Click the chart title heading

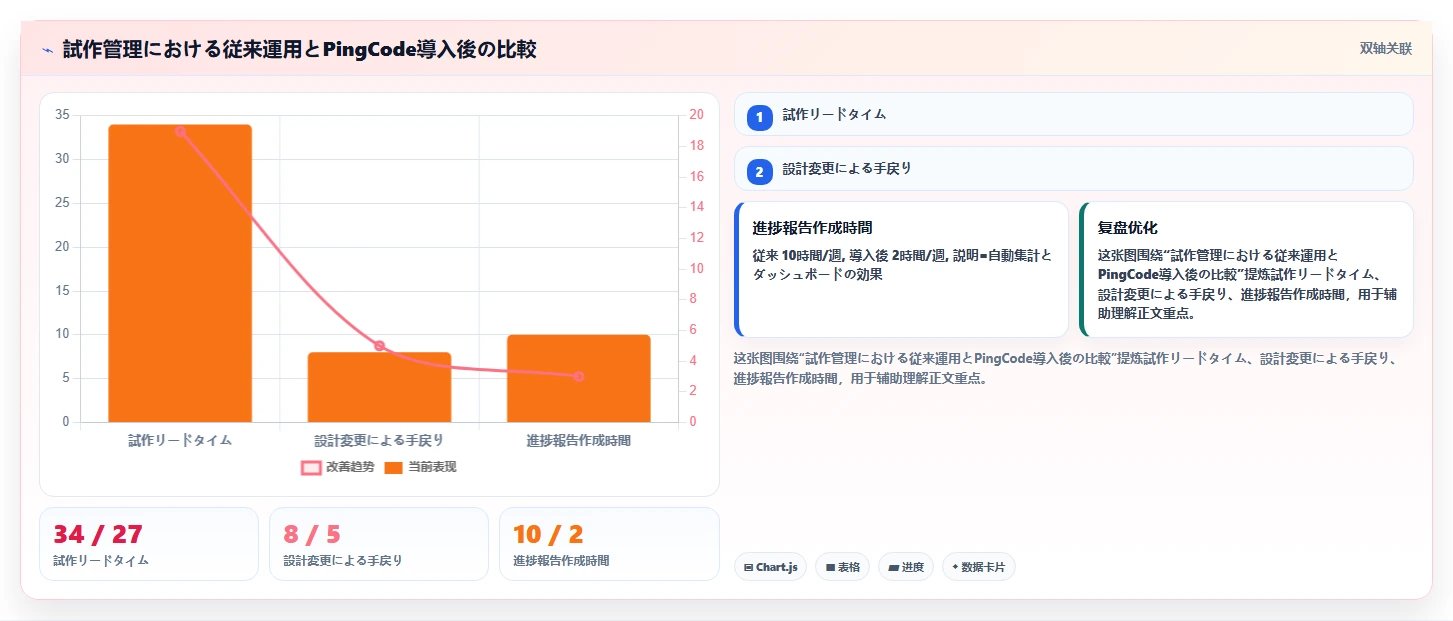pyautogui.click(x=300, y=49)
